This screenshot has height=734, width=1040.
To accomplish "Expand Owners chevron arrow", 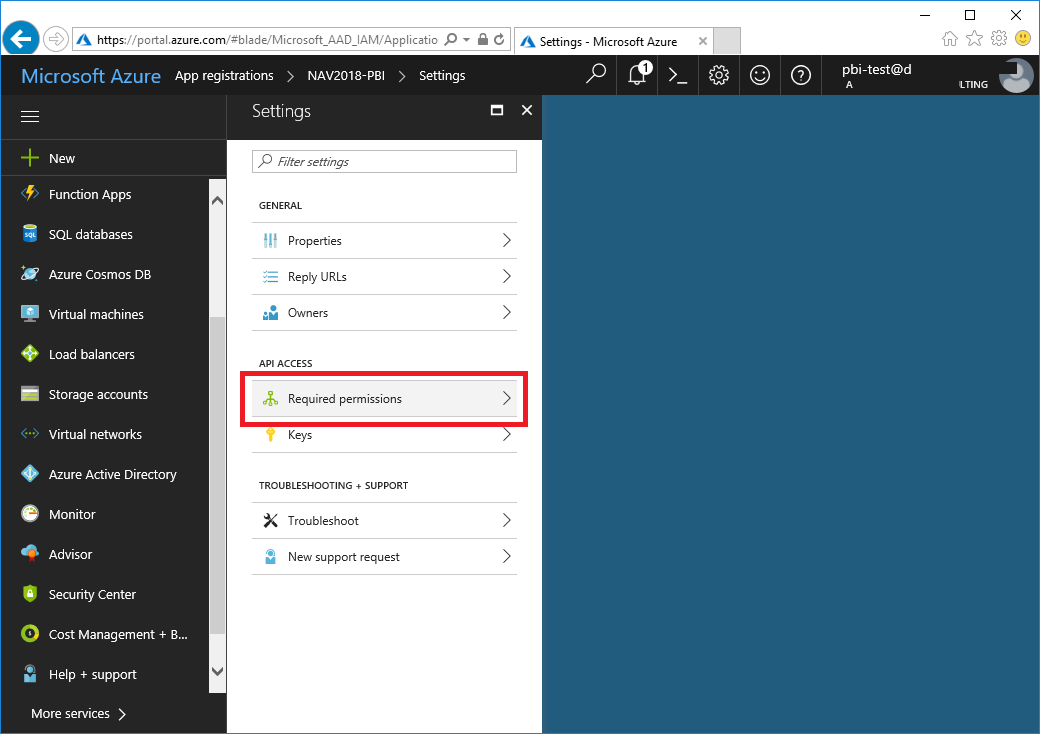I will point(507,312).
